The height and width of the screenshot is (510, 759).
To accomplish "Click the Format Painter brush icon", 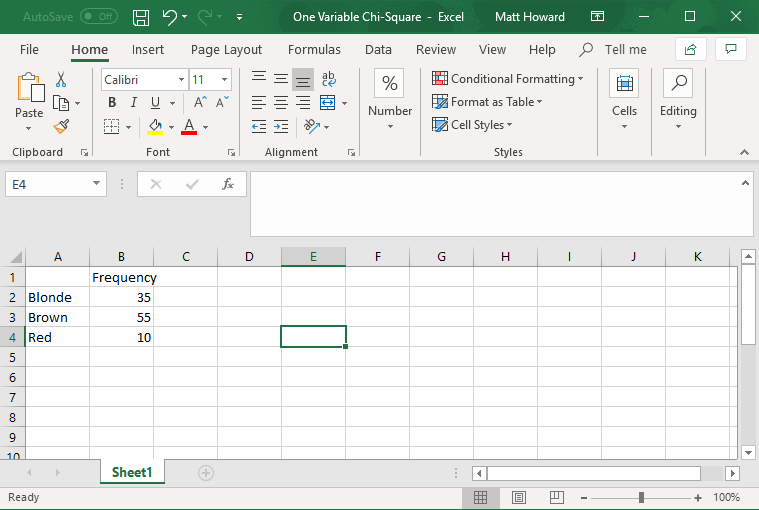I will (62, 126).
